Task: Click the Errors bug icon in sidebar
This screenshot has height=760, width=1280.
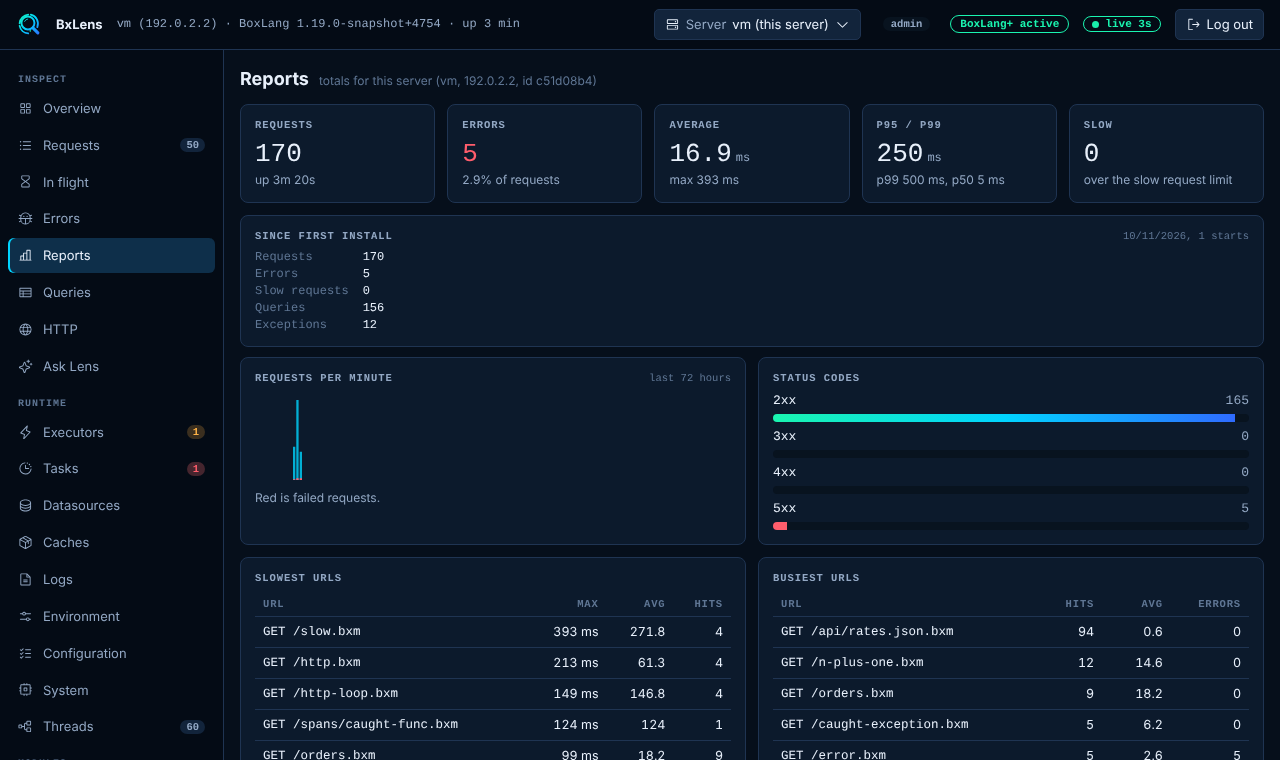Action: tap(25, 218)
